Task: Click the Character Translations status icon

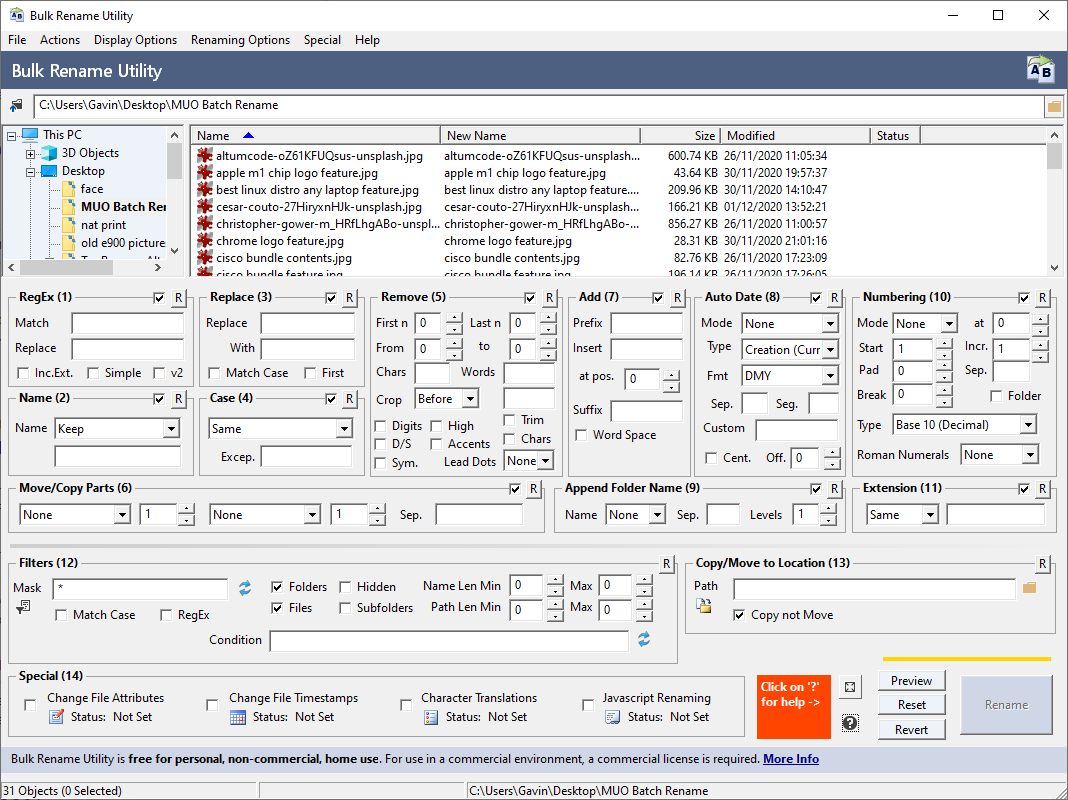Action: click(x=431, y=717)
